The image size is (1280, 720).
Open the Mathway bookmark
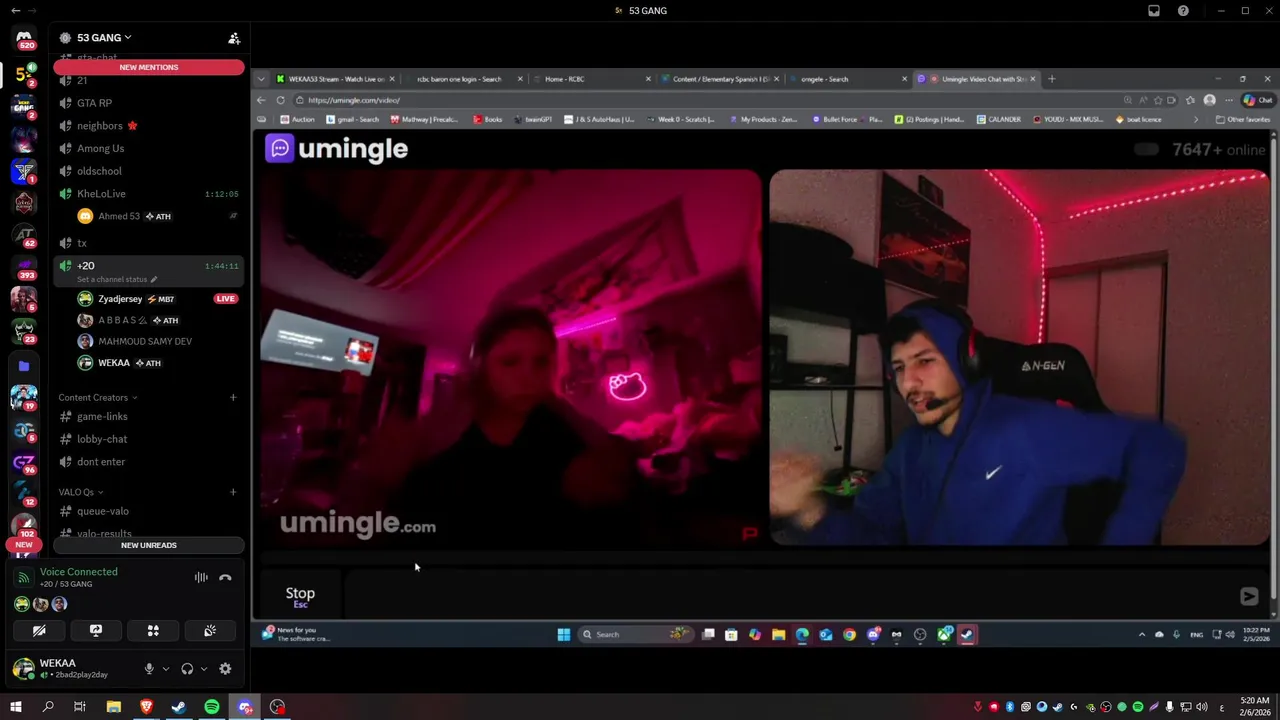[x=424, y=119]
